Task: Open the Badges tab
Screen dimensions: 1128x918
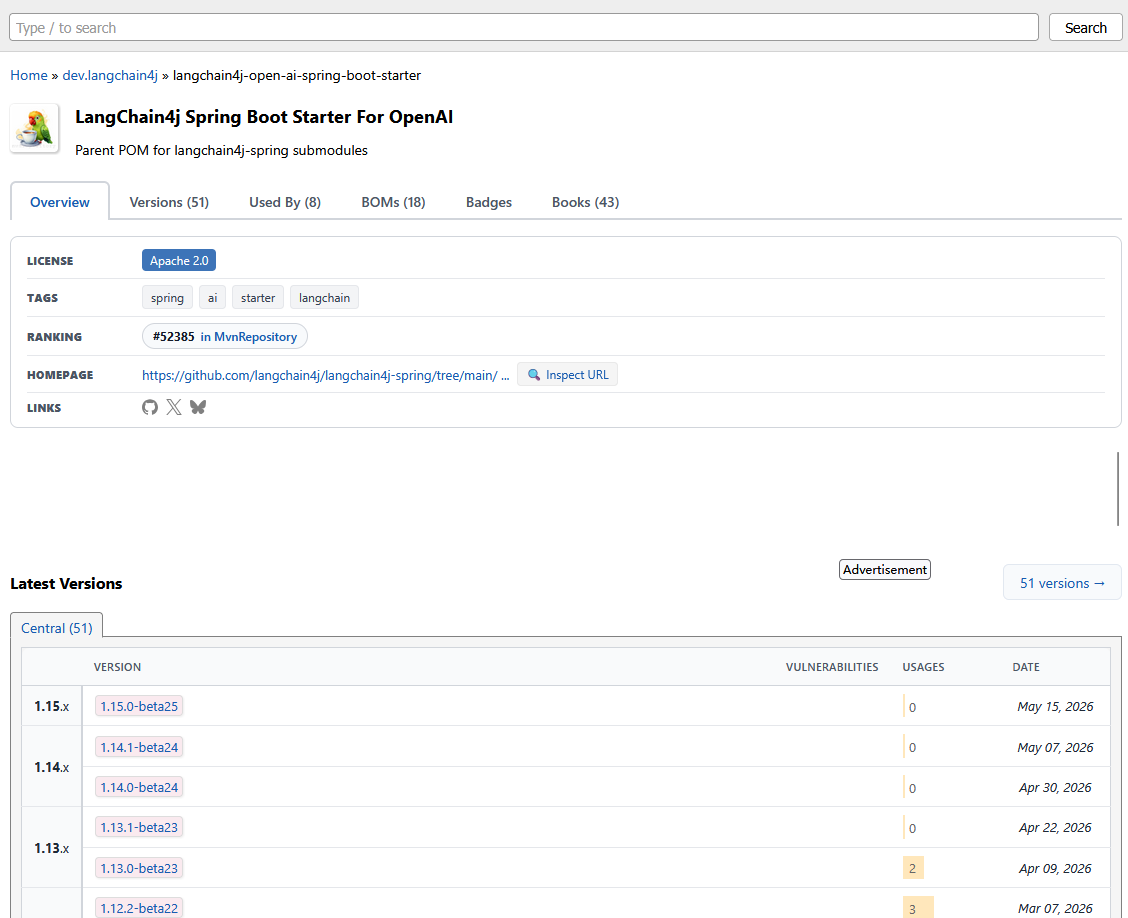Action: (488, 202)
